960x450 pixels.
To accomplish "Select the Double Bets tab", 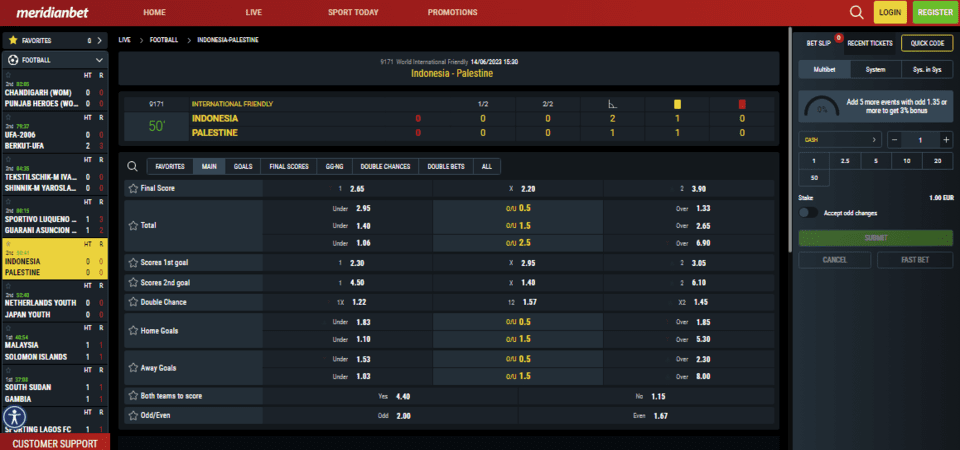I will (x=446, y=167).
